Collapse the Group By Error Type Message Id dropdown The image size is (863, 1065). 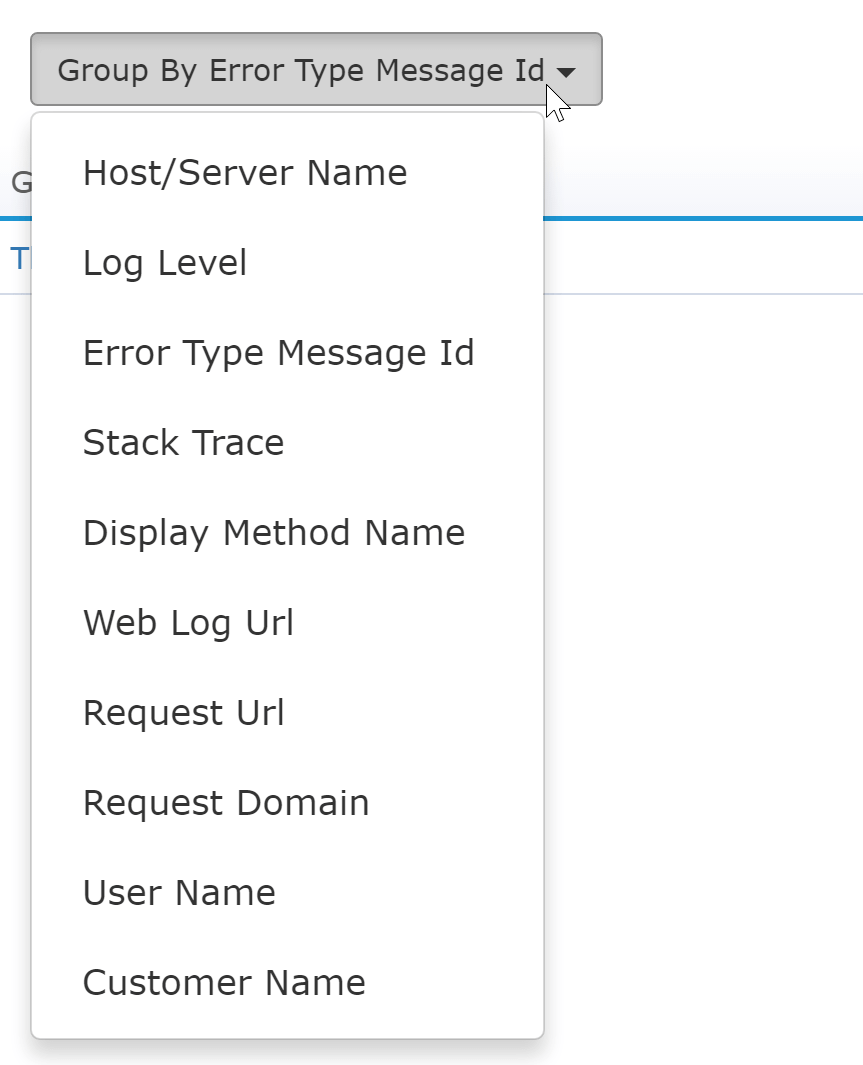tap(316, 69)
